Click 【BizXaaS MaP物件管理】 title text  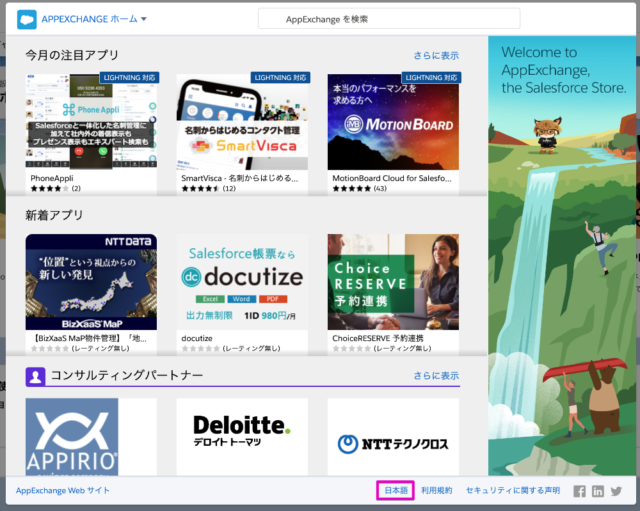[x=89, y=338]
